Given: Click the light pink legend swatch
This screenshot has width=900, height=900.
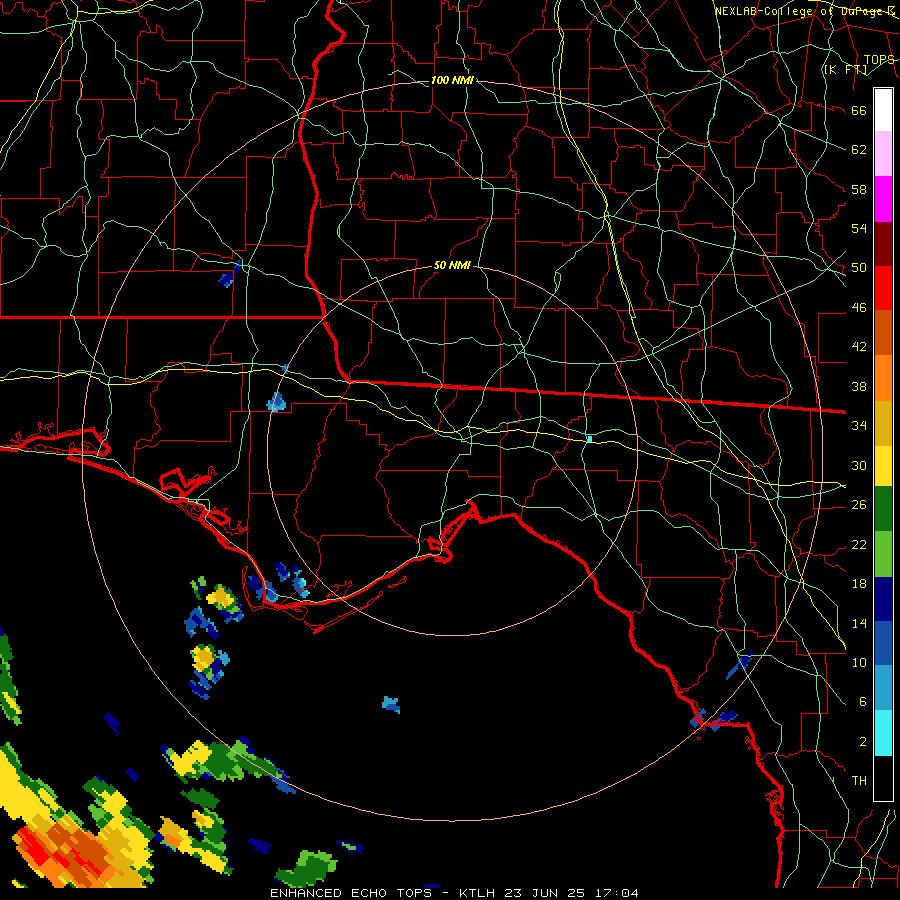Looking at the screenshot, I should click(x=883, y=154).
